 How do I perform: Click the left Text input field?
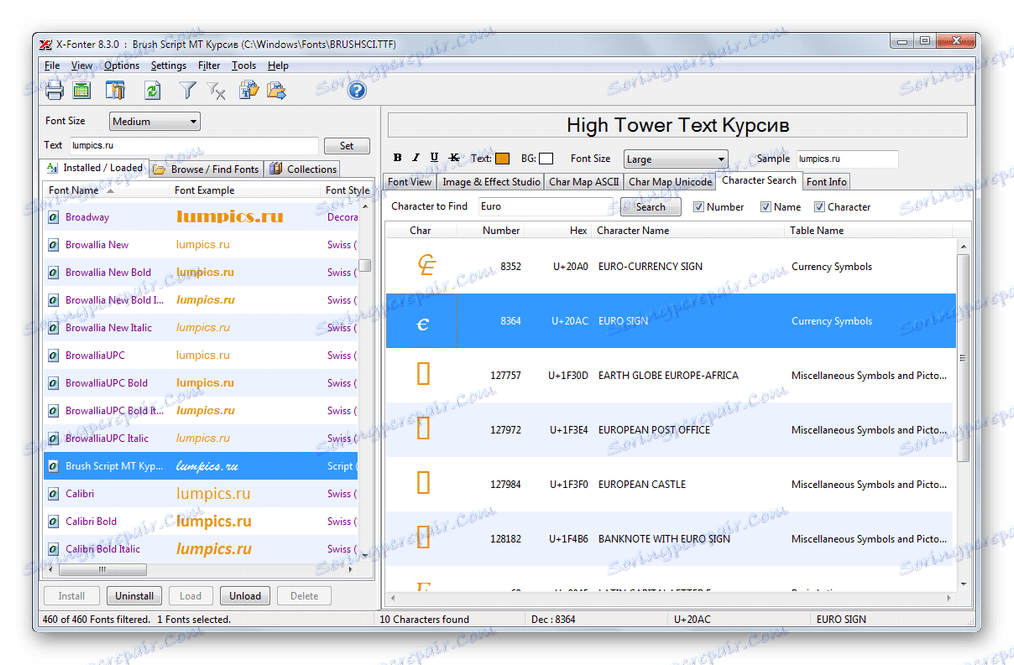[x=193, y=146]
